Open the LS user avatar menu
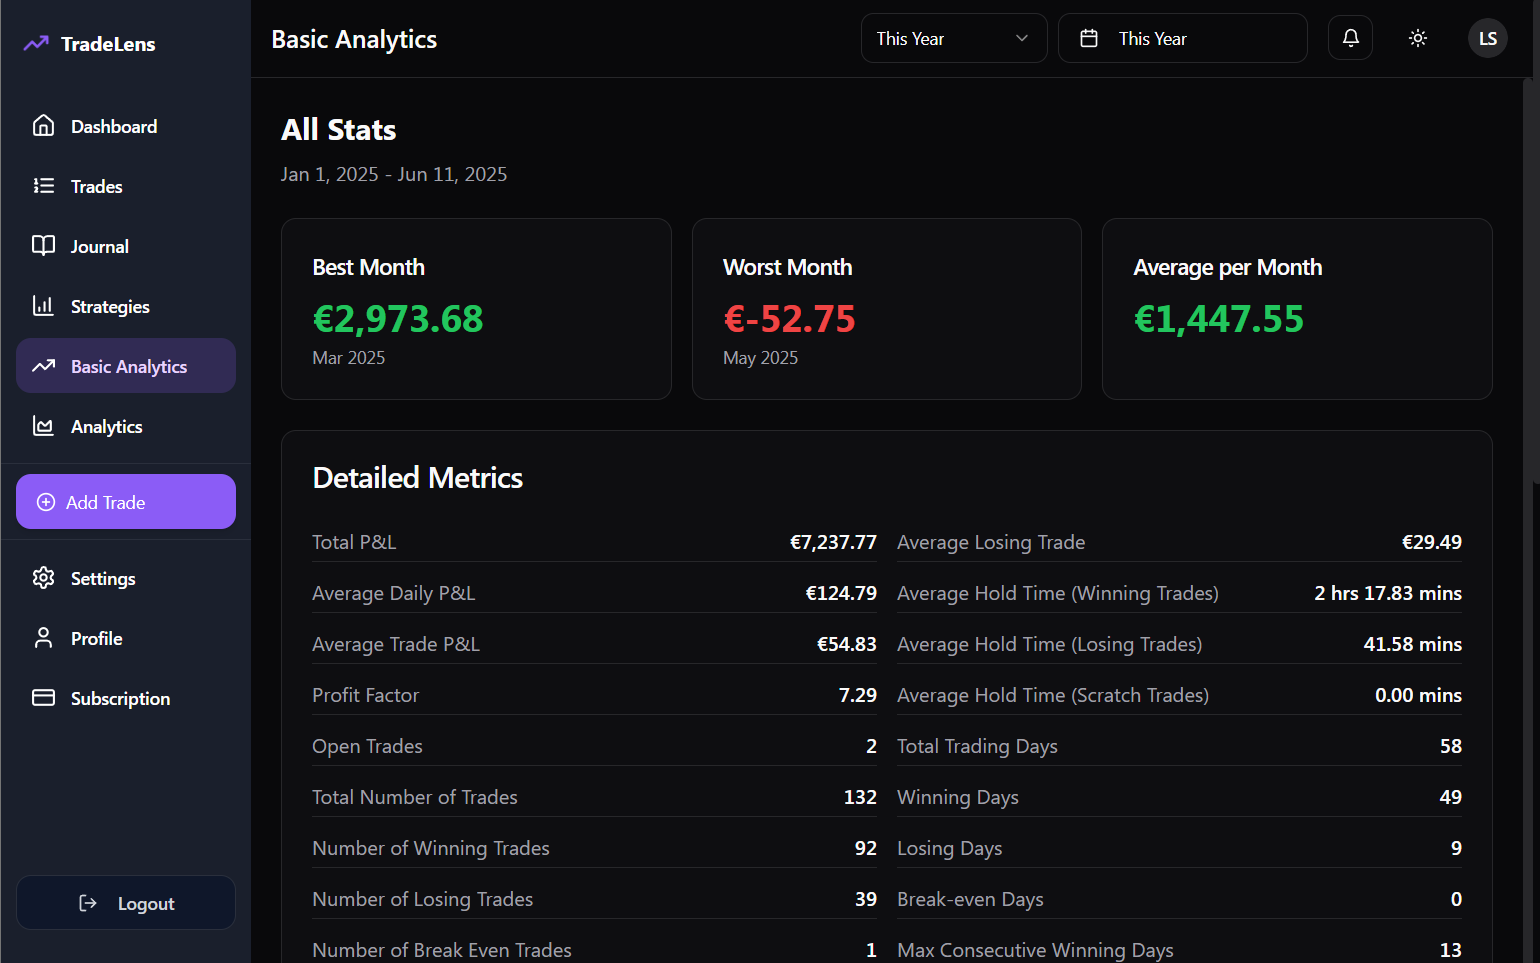1540x963 pixels. pyautogui.click(x=1488, y=38)
